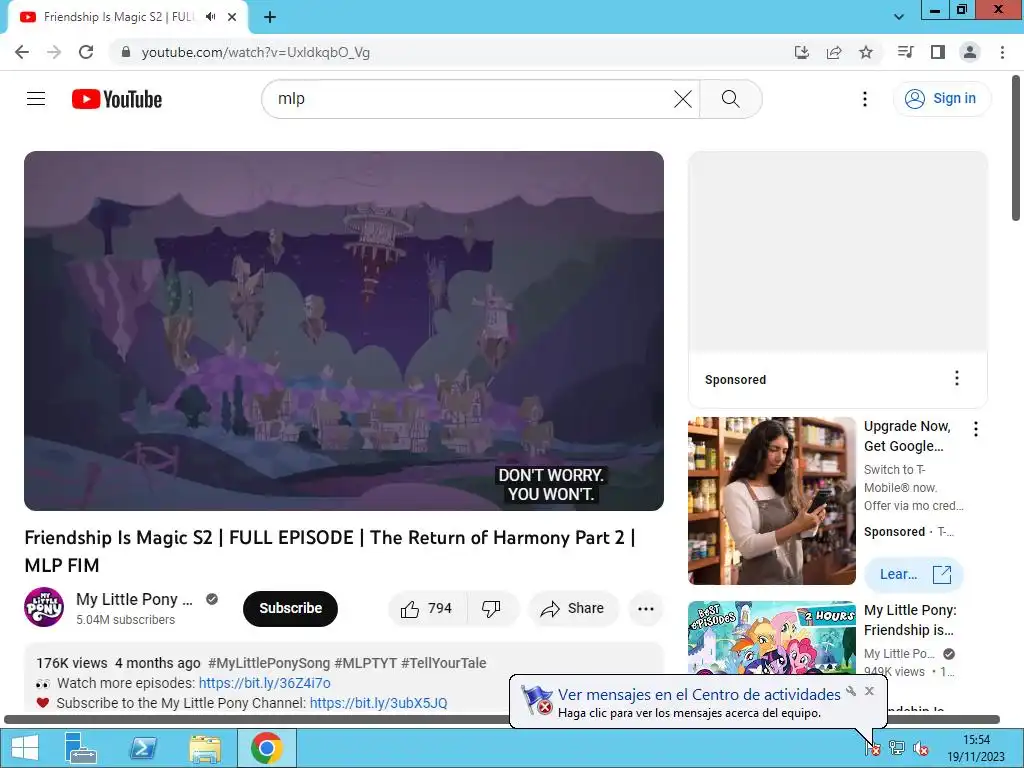Click the Sign in button
Screen dimensions: 1024x768
[x=941, y=99]
